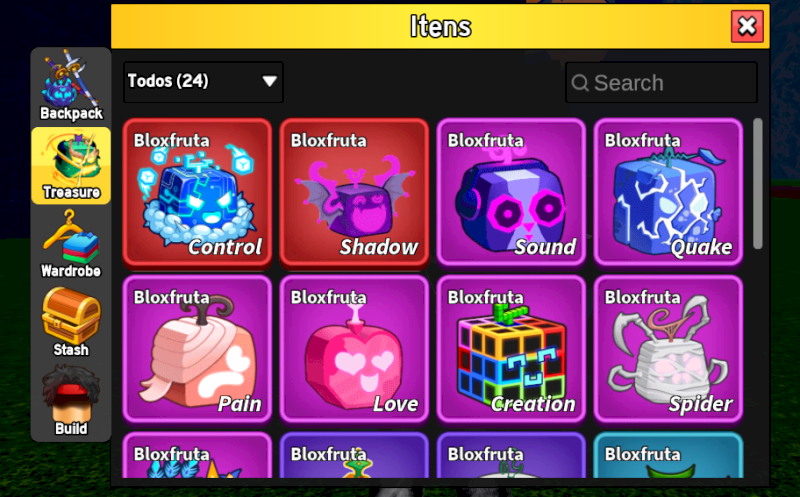Click the white dropdown arrow
This screenshot has width=800, height=497.
pos(269,81)
